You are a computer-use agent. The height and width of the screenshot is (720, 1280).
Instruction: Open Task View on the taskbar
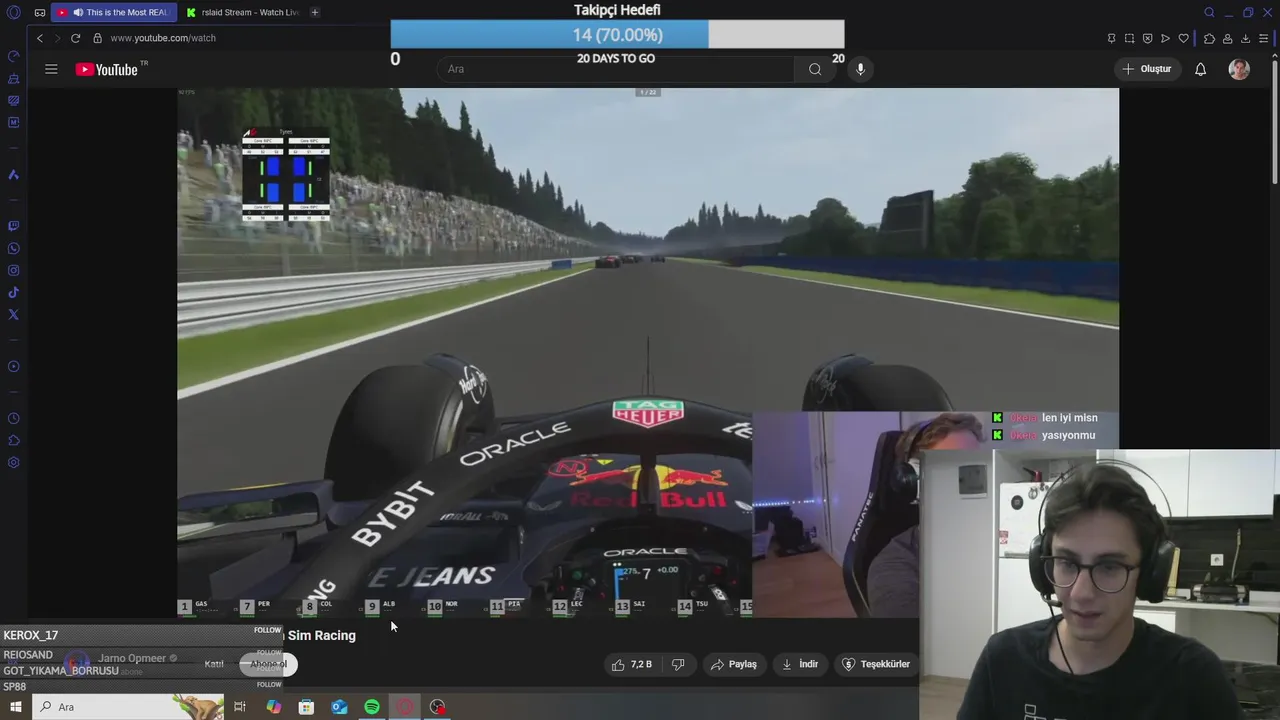[x=240, y=707]
